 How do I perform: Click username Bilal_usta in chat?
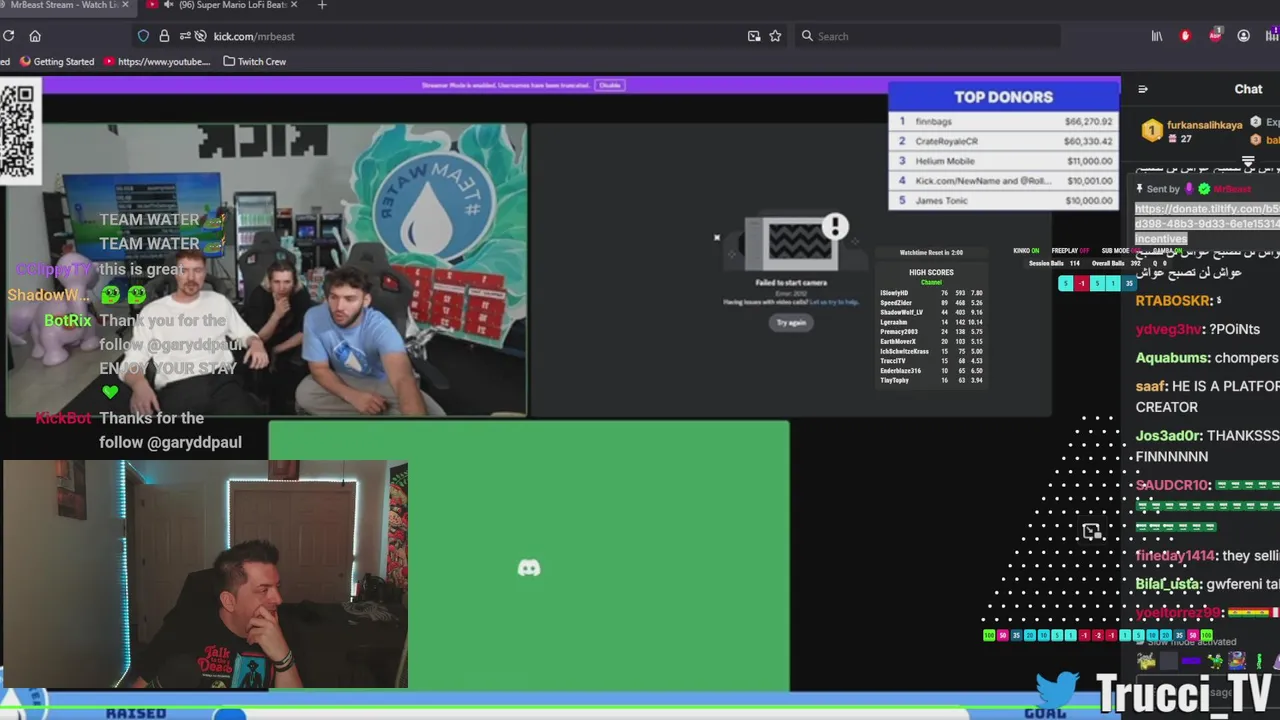click(1168, 584)
